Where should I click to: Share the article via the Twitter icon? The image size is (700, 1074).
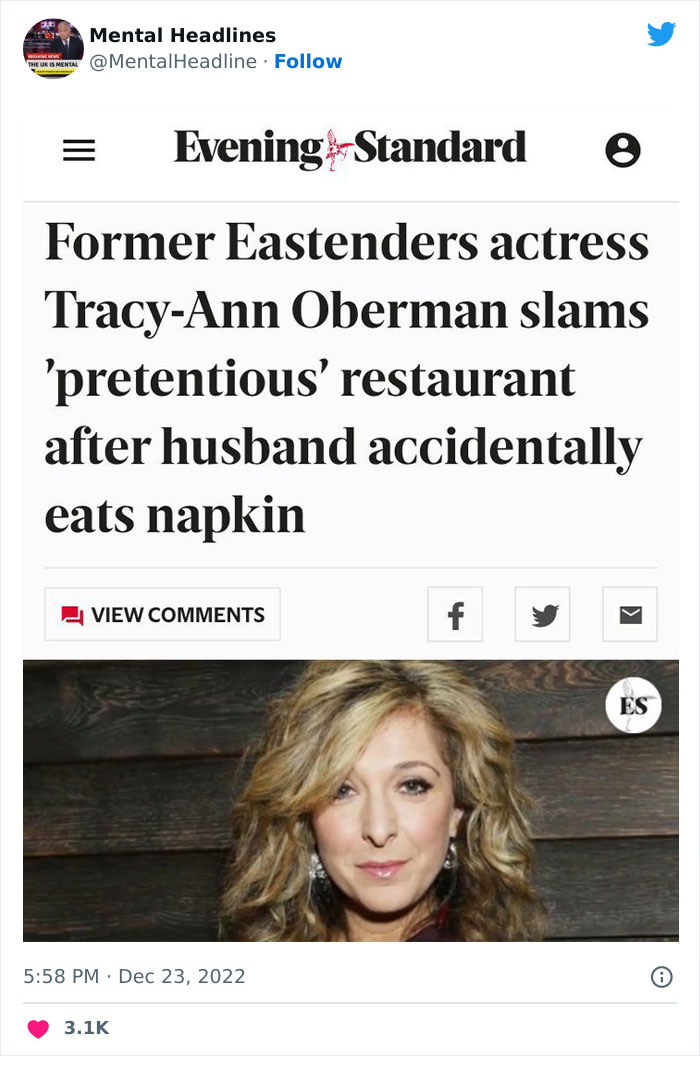click(542, 614)
